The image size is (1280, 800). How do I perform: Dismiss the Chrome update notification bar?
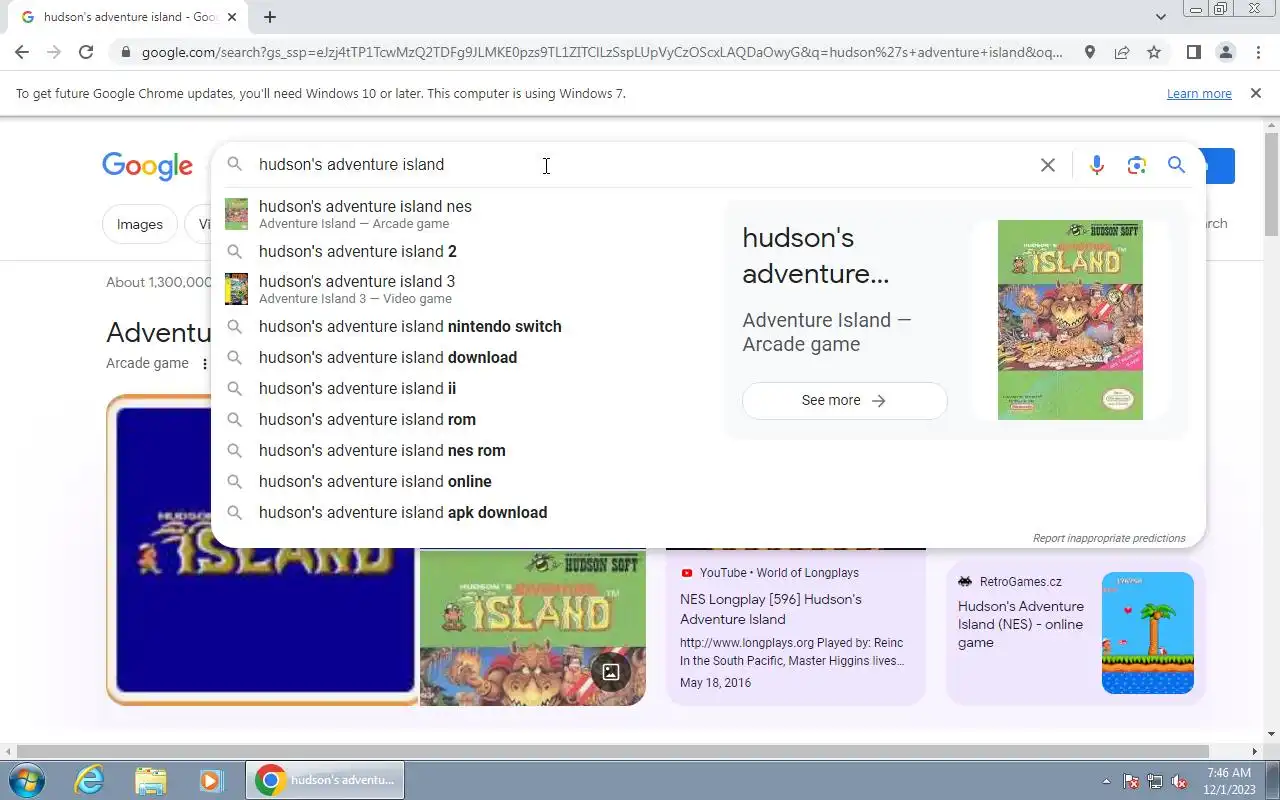1255,93
